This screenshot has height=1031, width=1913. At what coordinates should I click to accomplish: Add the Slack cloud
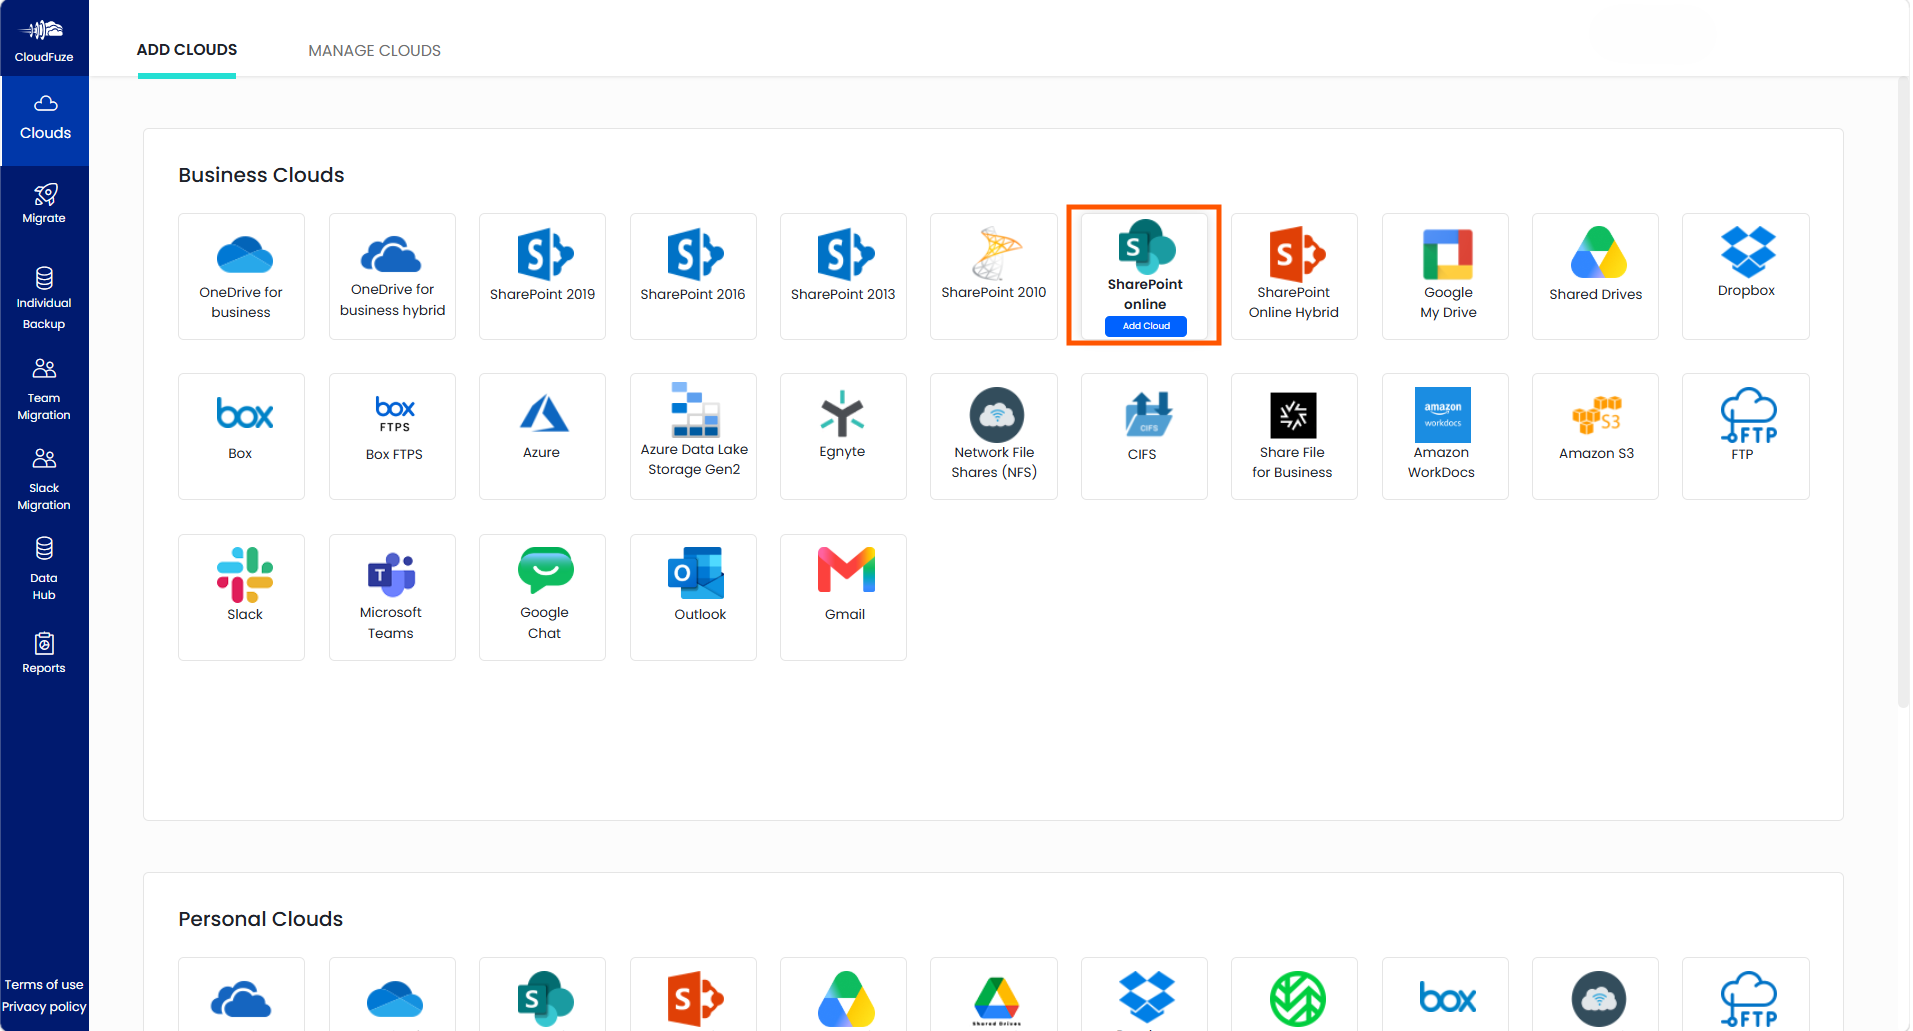click(x=241, y=597)
